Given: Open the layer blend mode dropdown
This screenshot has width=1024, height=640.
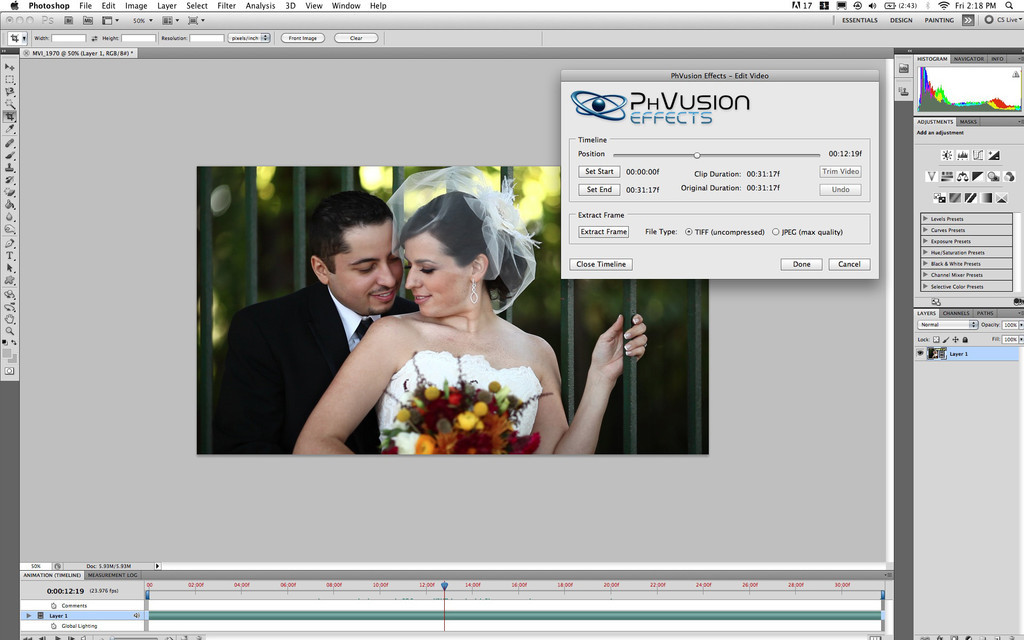Looking at the screenshot, I should (948, 325).
